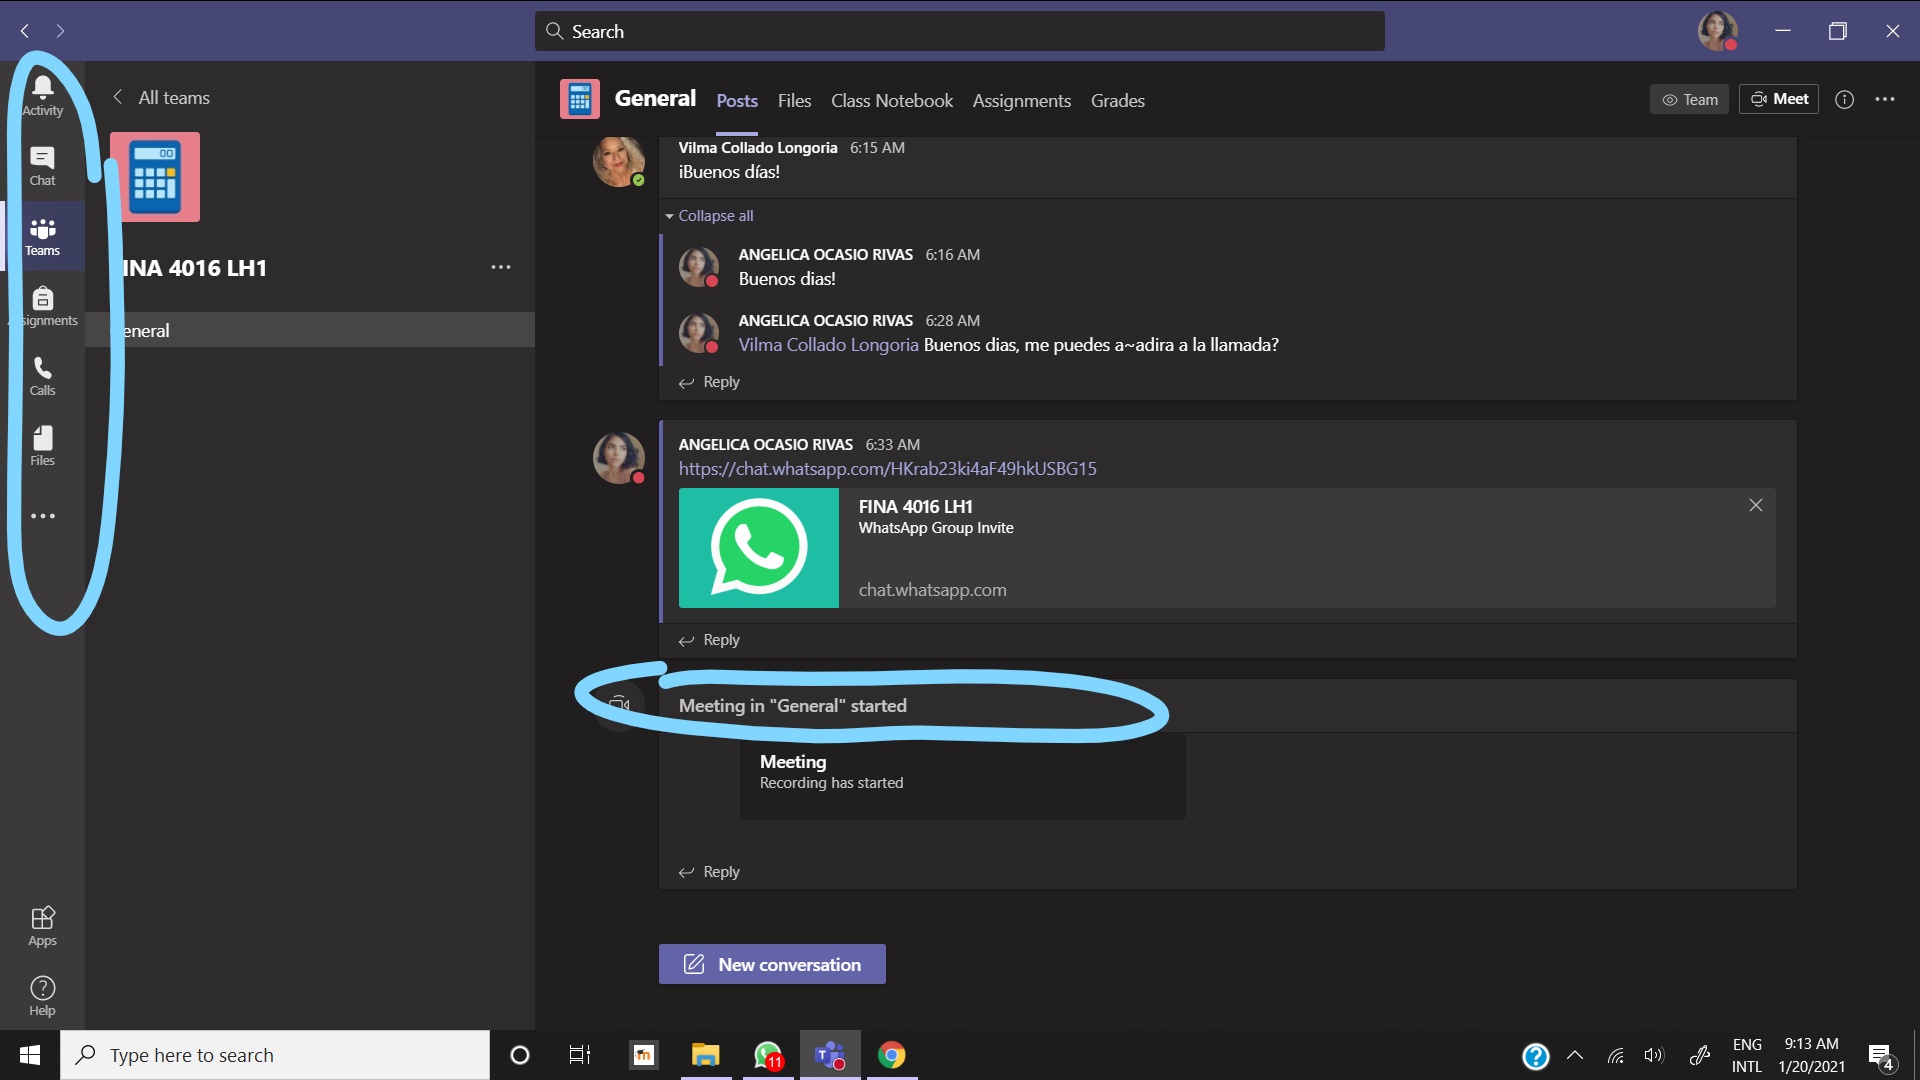The width and height of the screenshot is (1920, 1080).
Task: Open Chat from the left rail
Action: [x=42, y=166]
